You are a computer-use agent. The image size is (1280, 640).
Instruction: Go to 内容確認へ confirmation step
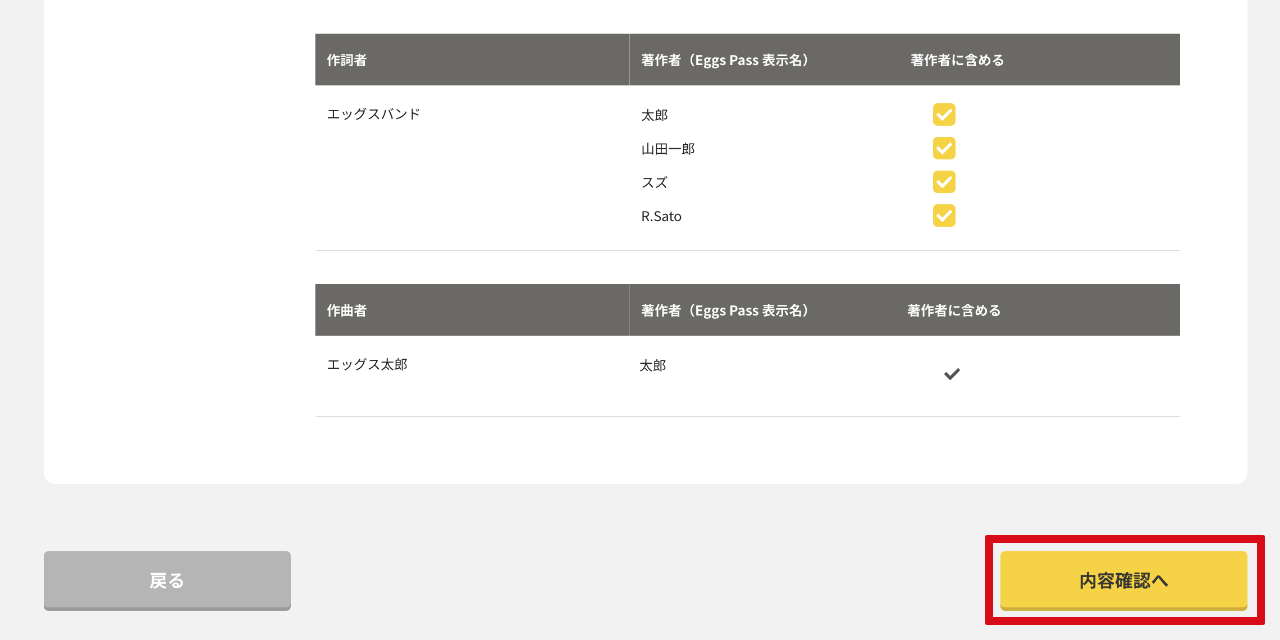tap(1124, 580)
